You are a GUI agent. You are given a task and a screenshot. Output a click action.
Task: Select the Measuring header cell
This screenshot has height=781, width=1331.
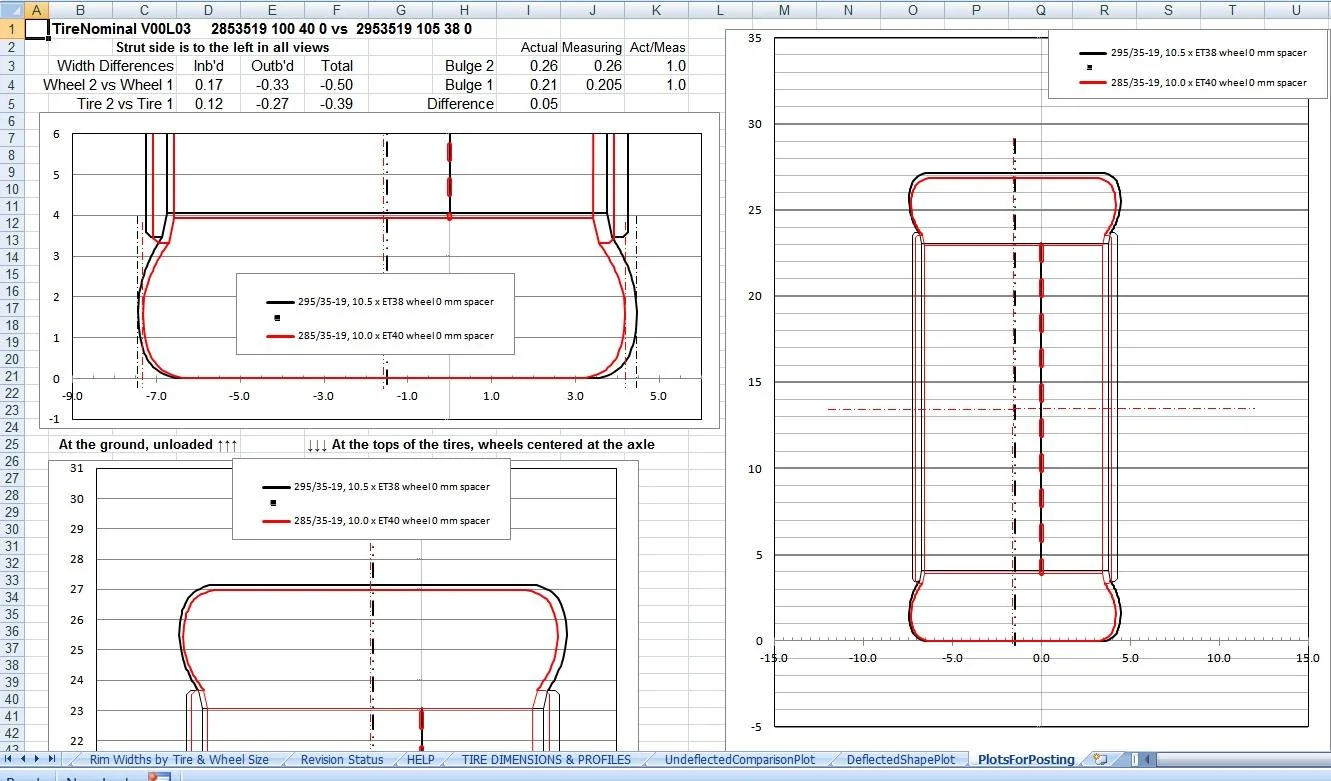[x=592, y=47]
